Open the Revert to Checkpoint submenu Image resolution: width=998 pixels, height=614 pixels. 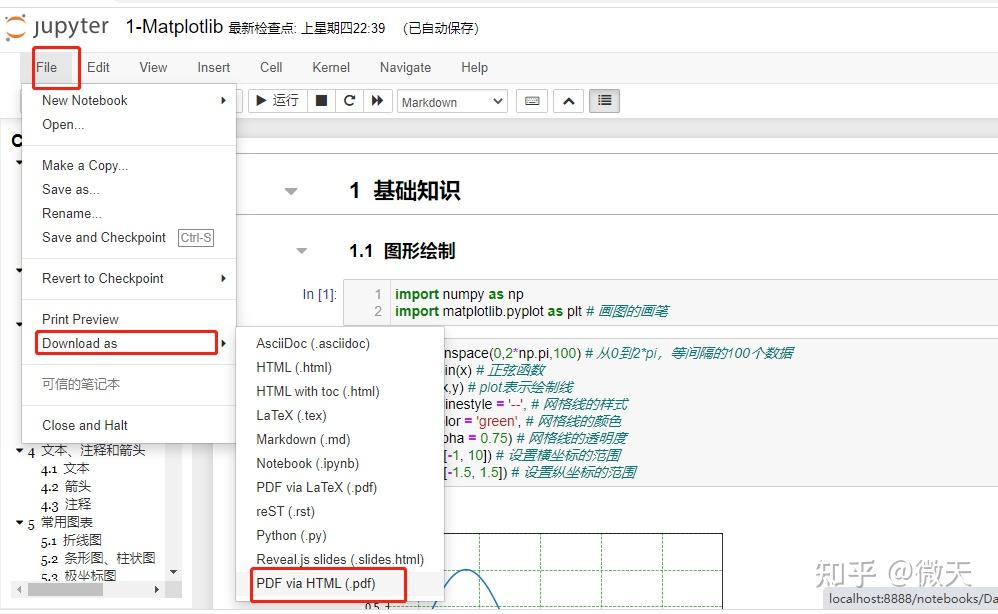click(104, 278)
